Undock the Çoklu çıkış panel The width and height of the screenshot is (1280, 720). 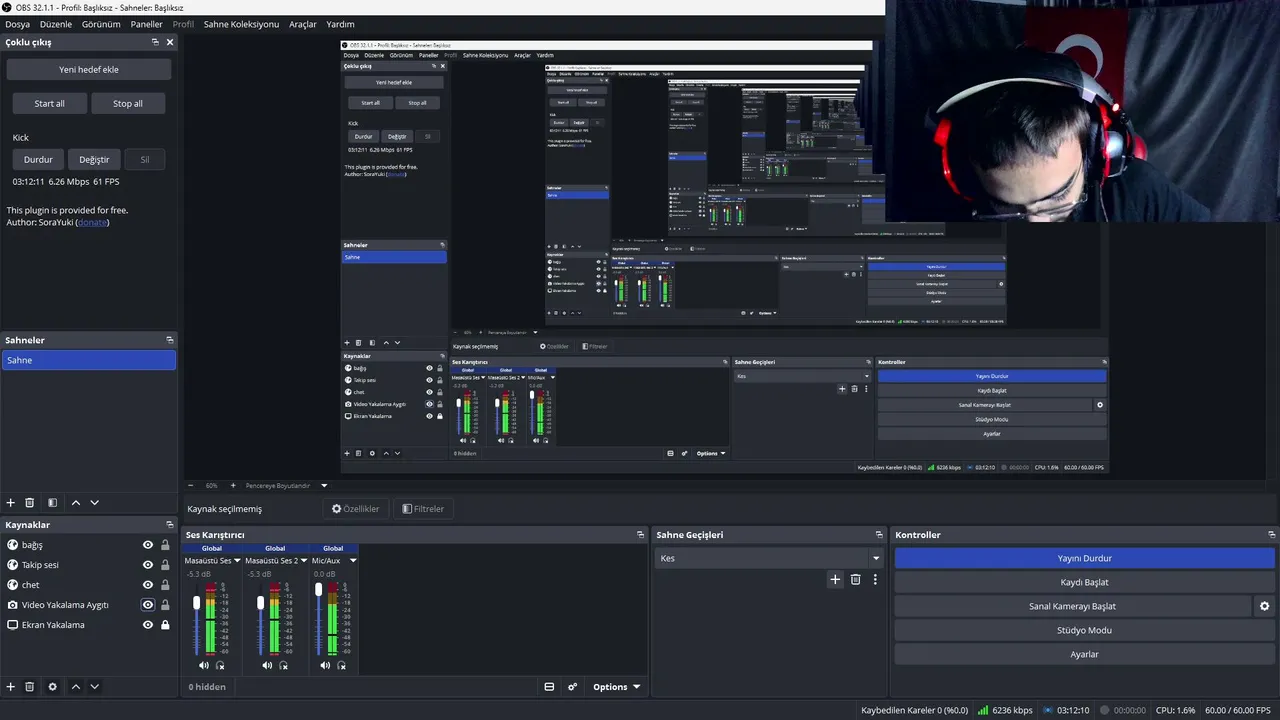[155, 42]
